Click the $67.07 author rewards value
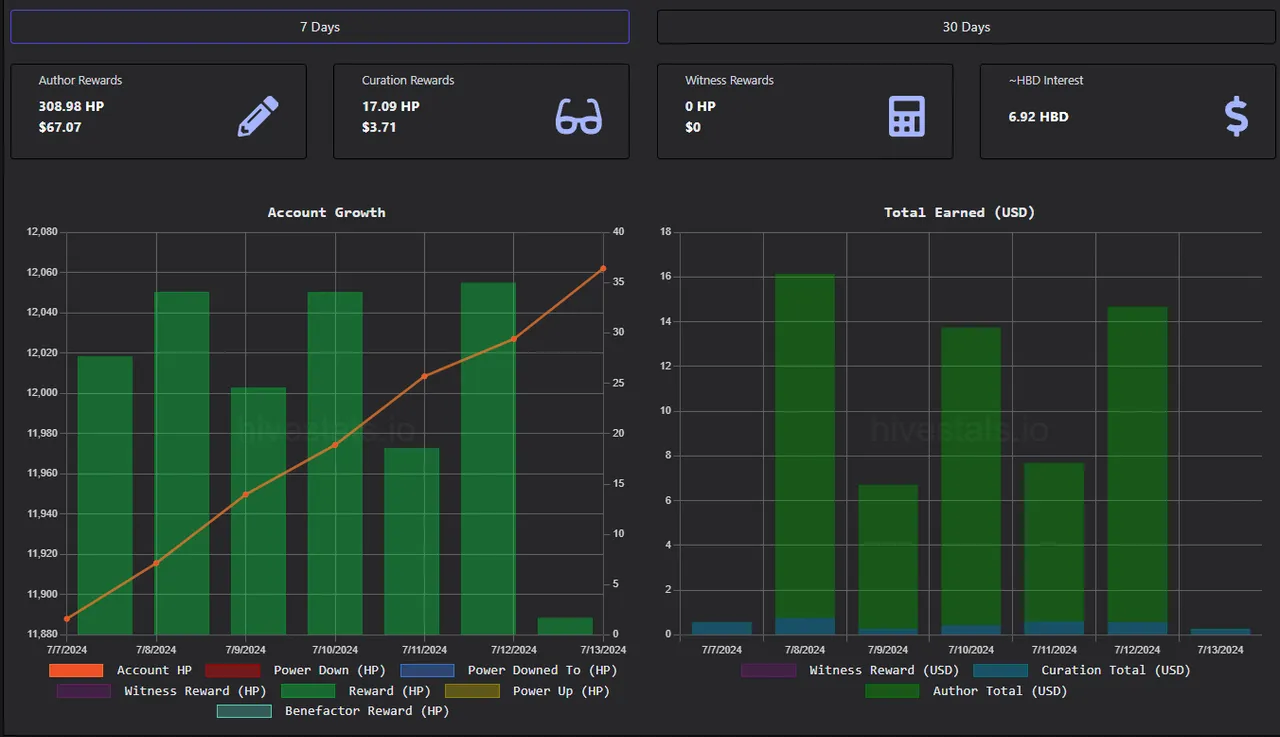Screen dimensions: 1280x737 click(60, 127)
